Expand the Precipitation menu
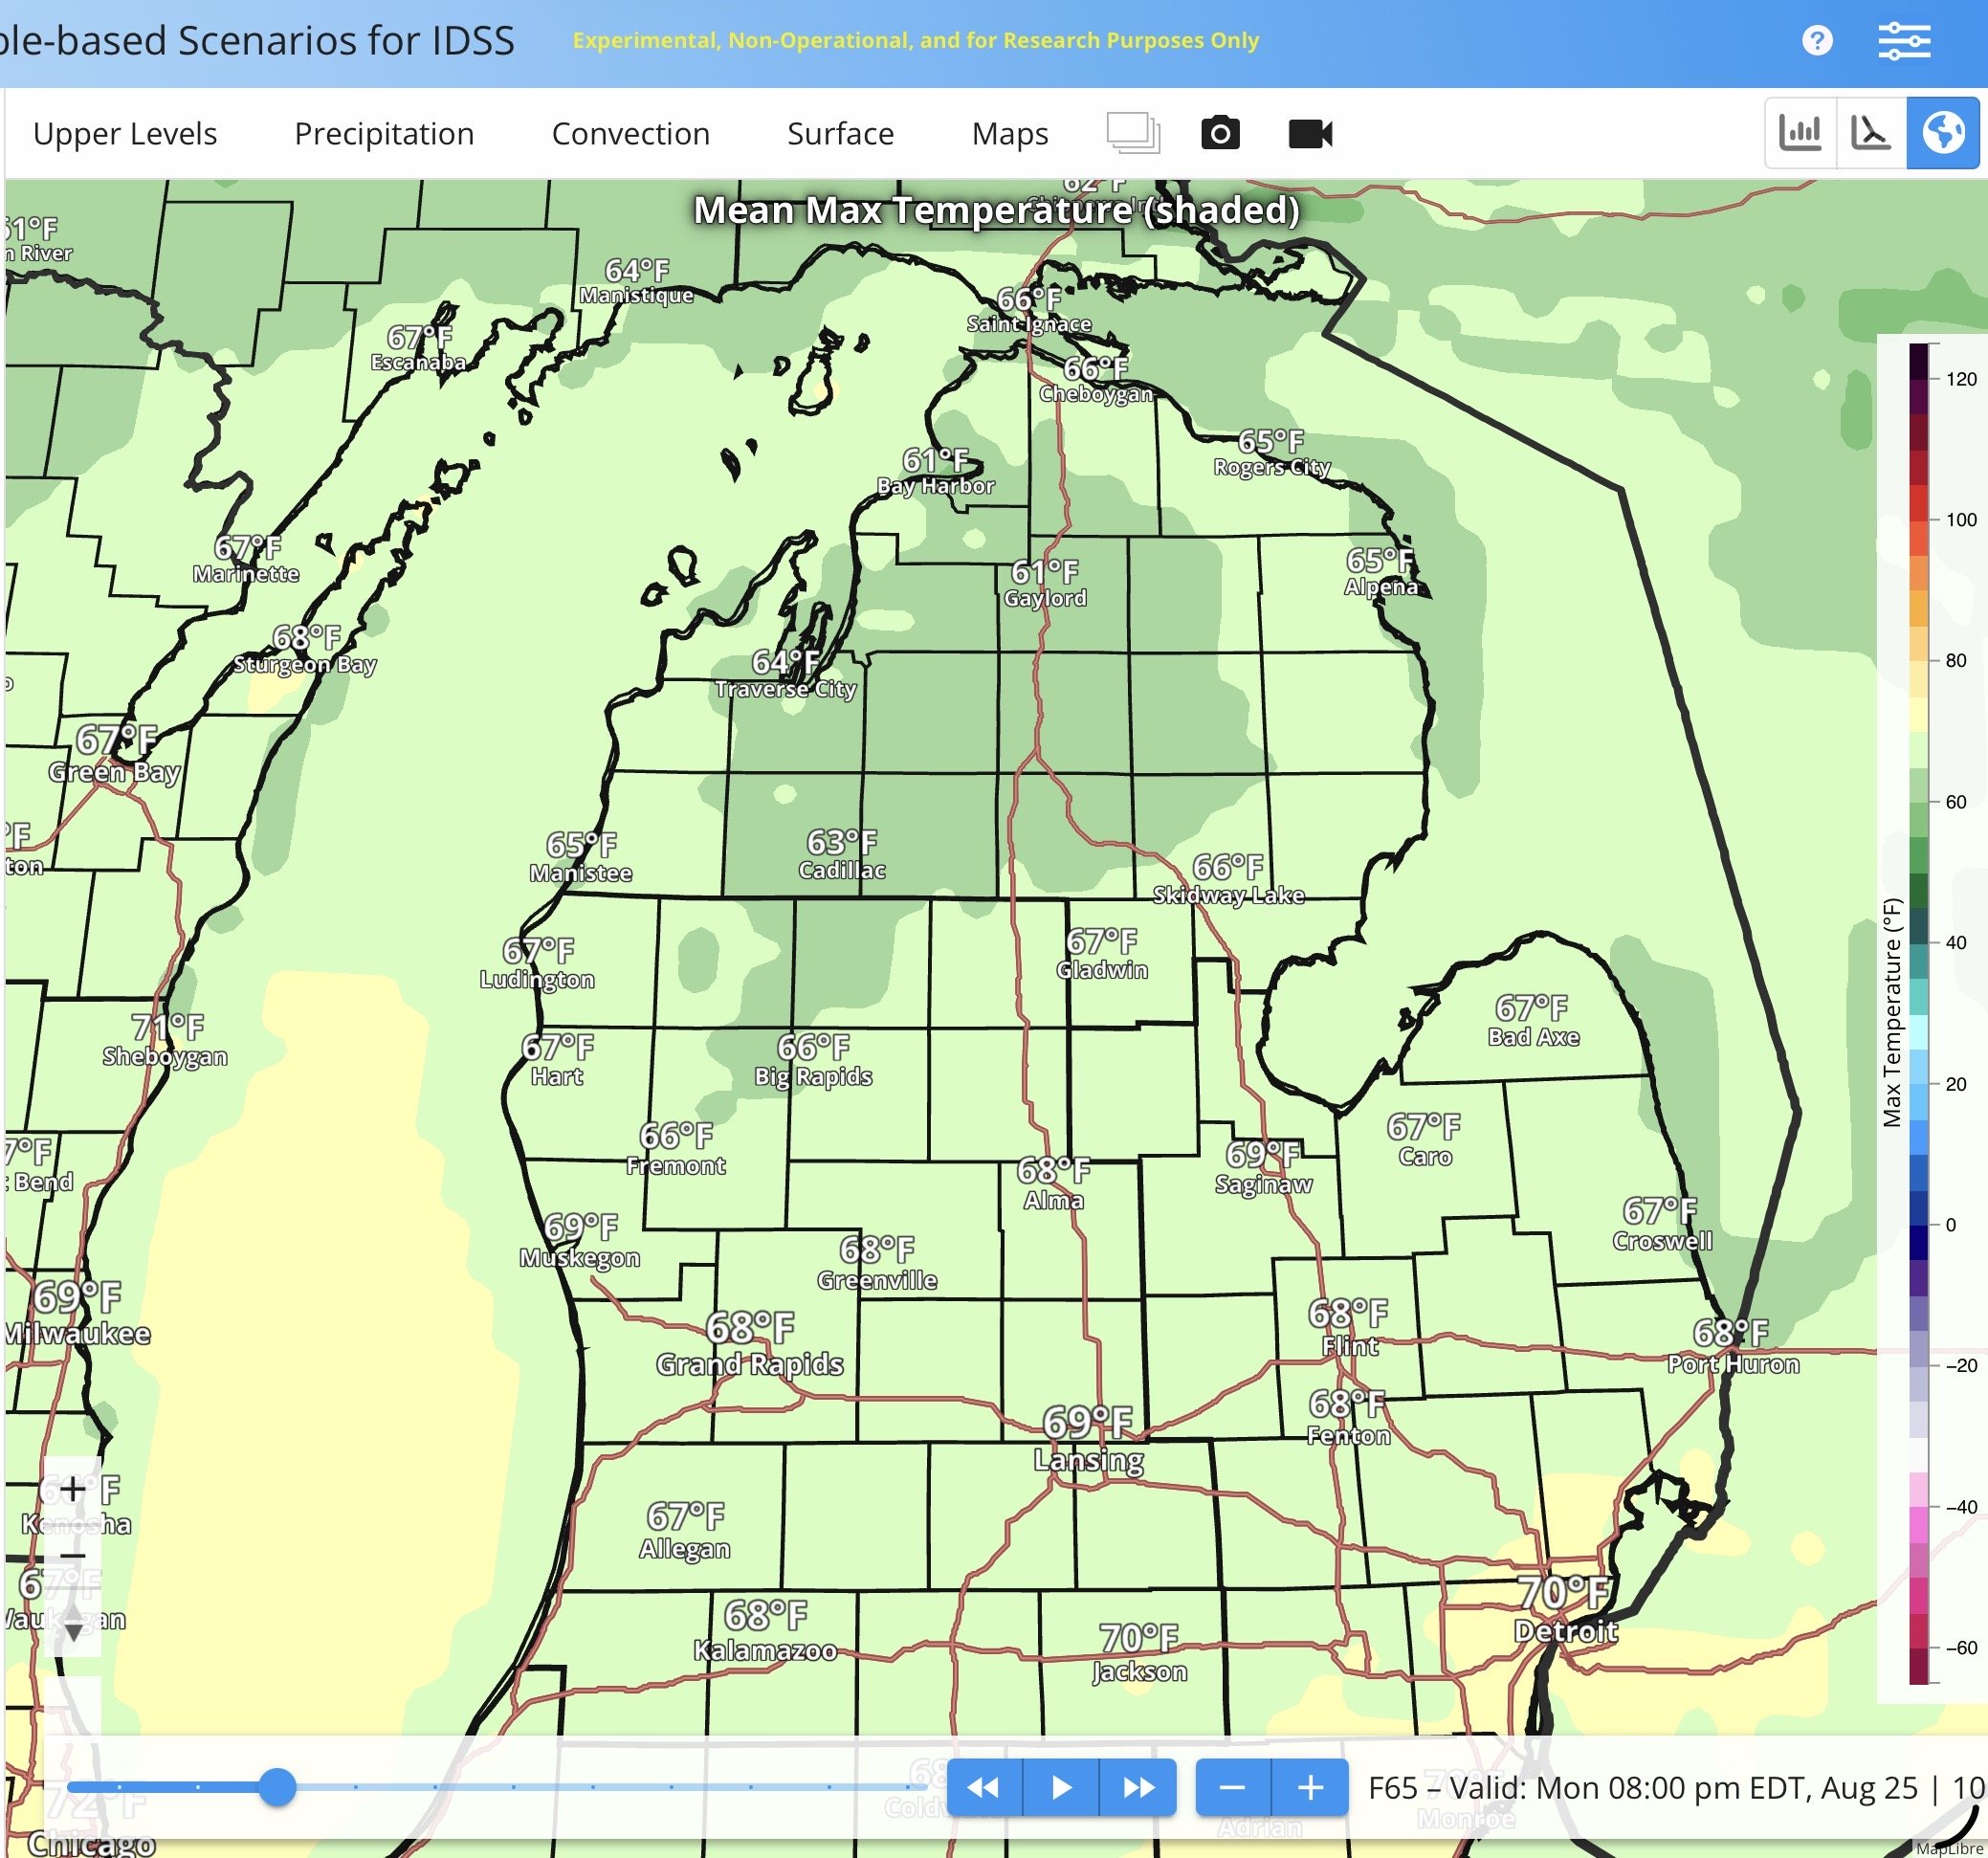Screen dimensions: 1988x1858 point(384,133)
